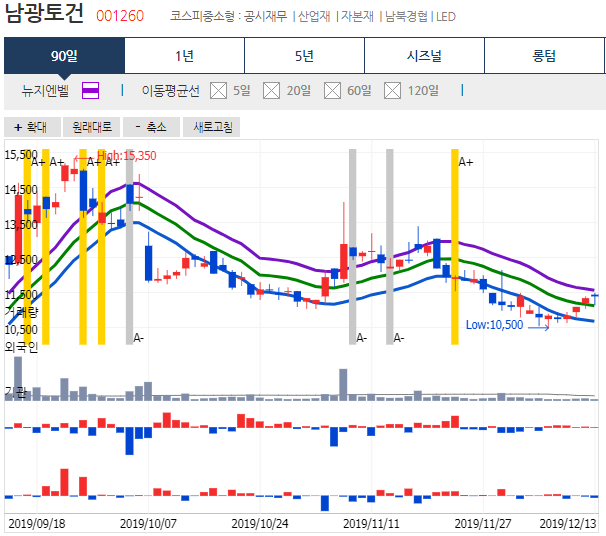The height and width of the screenshot is (536, 606).
Task: Click the 2019/09/18 date axis label
Action: (37, 524)
